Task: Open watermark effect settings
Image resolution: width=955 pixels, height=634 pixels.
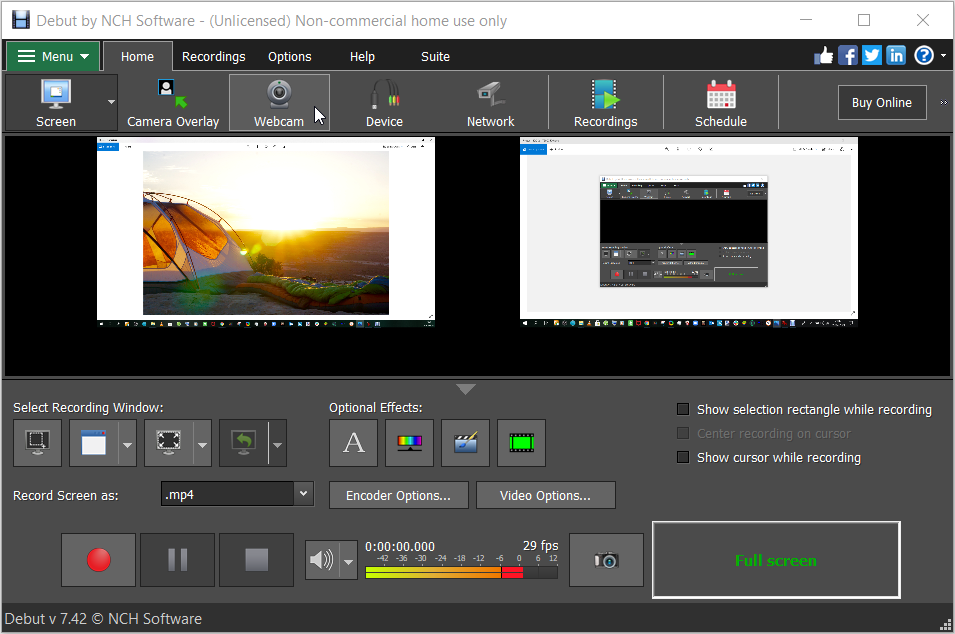Action: tap(465, 443)
